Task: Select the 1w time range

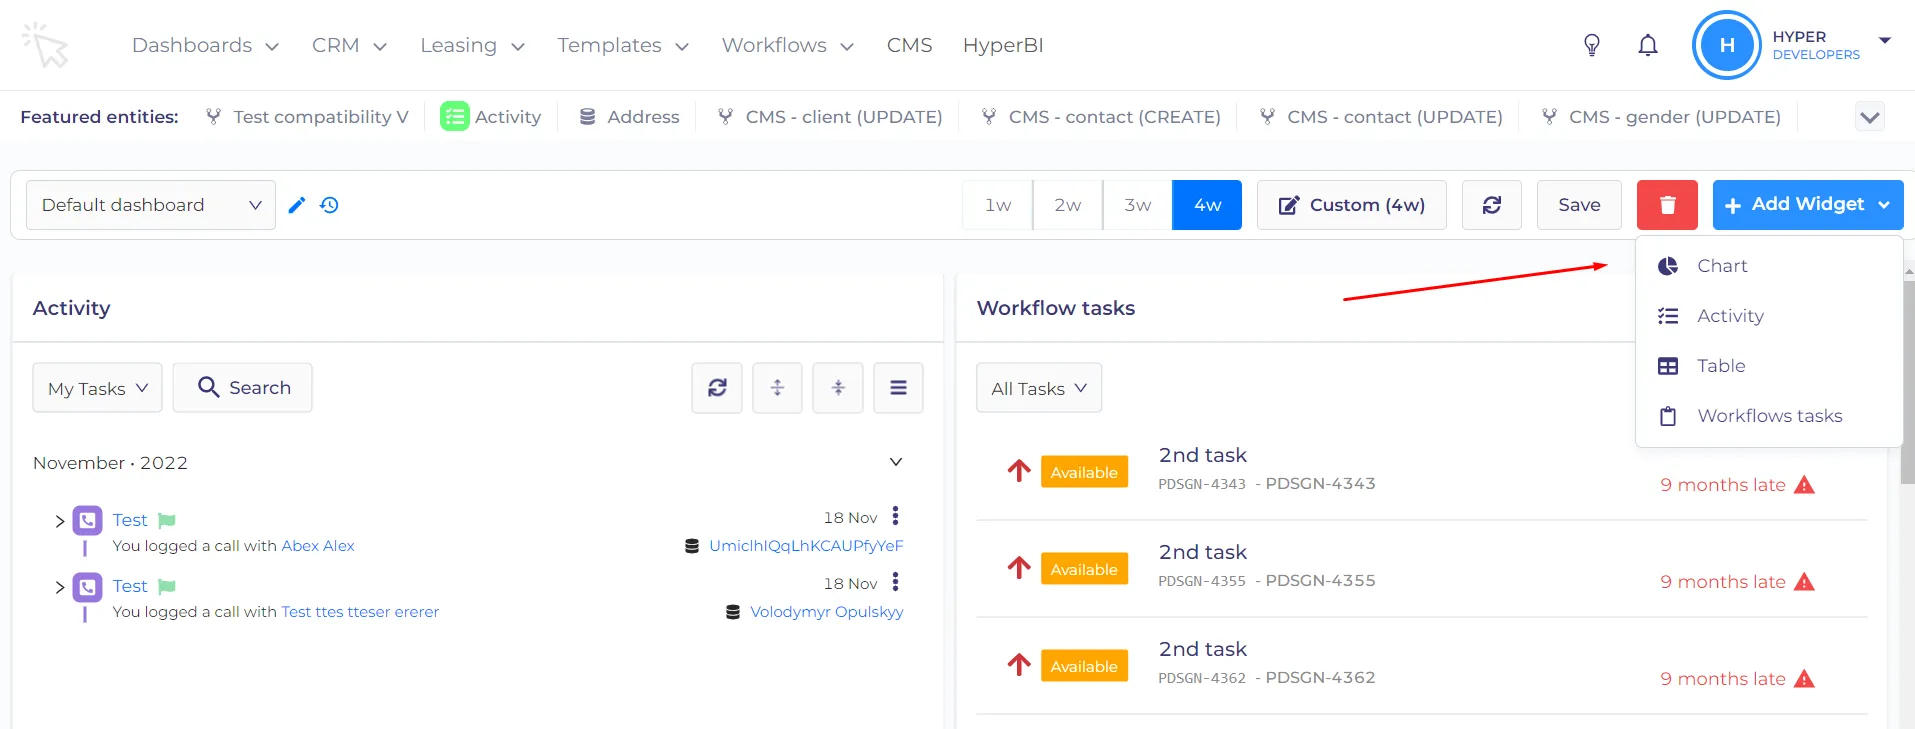Action: click(998, 205)
